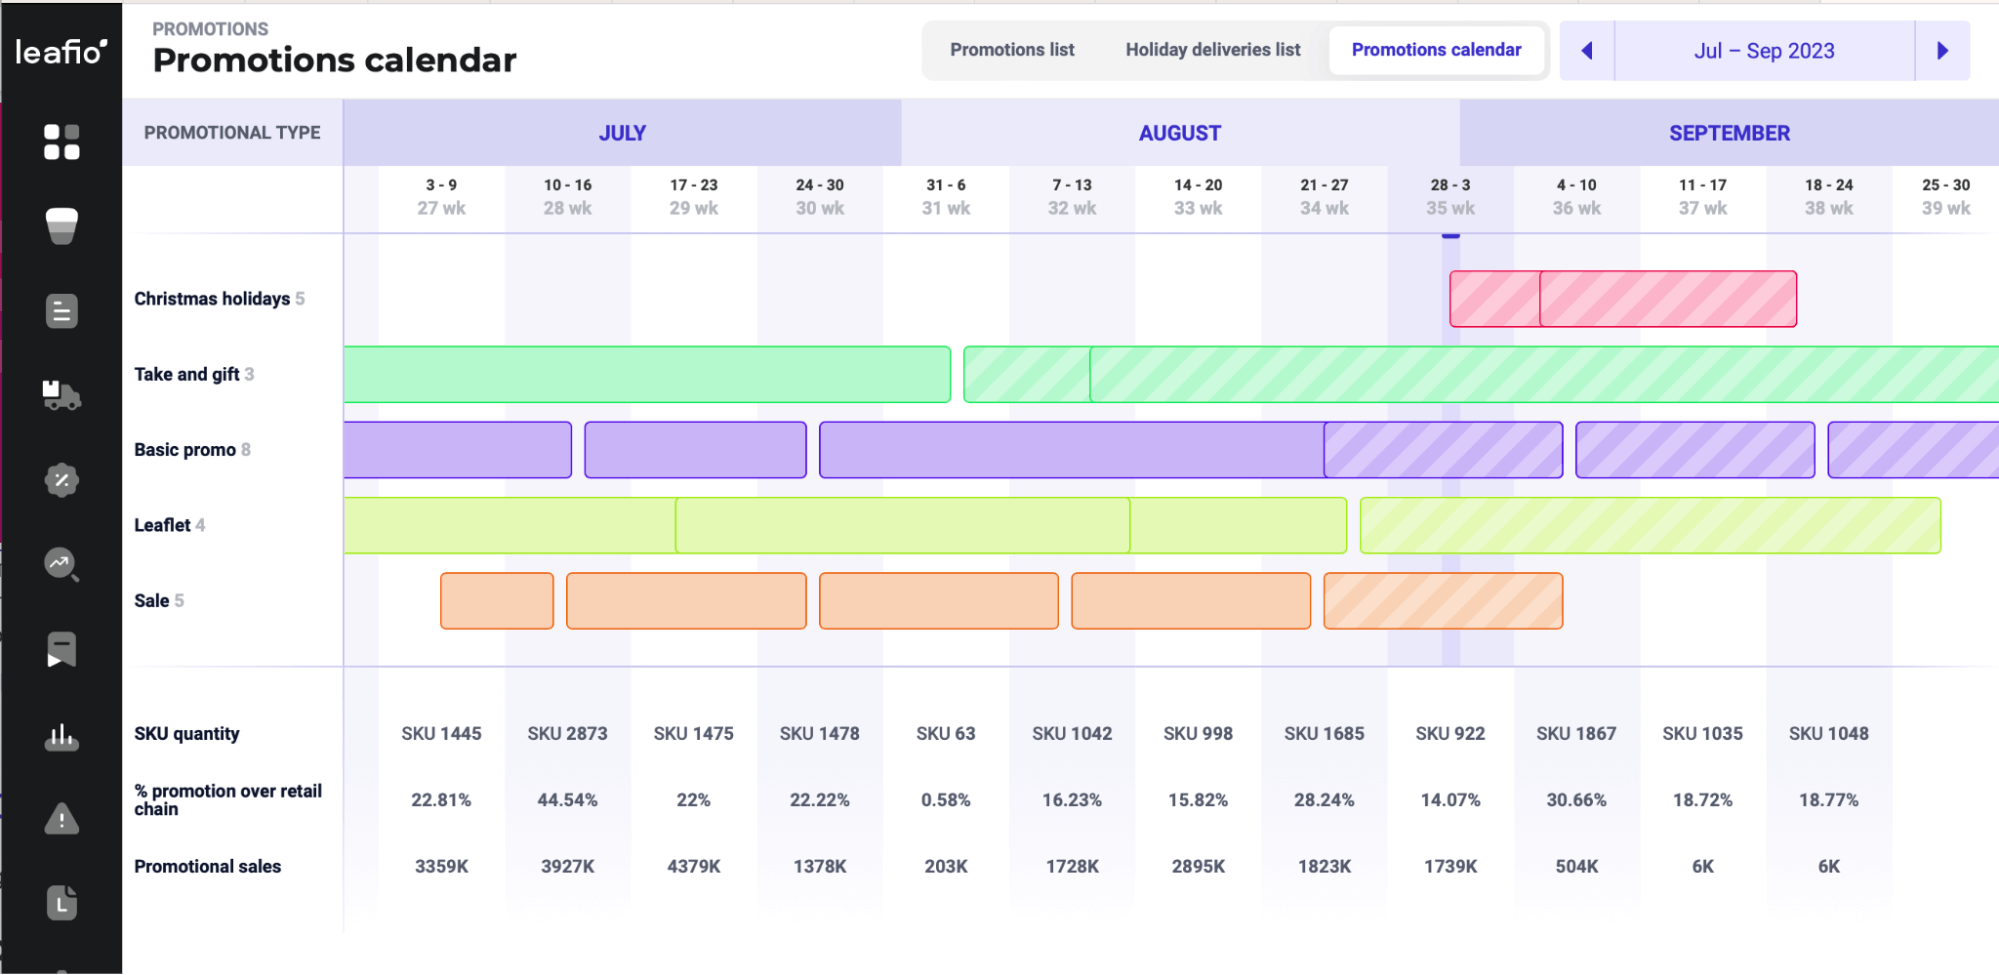Click the Jul – Sep 2023 period label
Image resolution: width=1999 pixels, height=975 pixels.
[x=1764, y=51]
